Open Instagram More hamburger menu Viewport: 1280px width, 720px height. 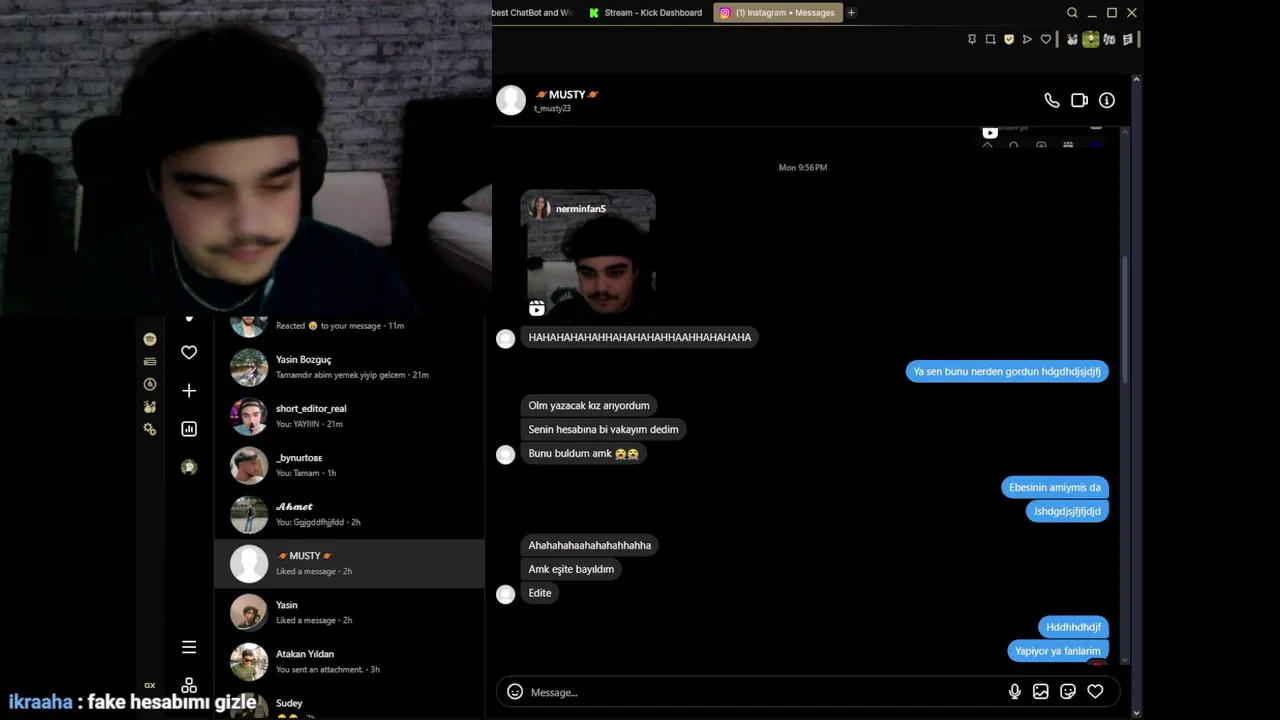point(189,647)
